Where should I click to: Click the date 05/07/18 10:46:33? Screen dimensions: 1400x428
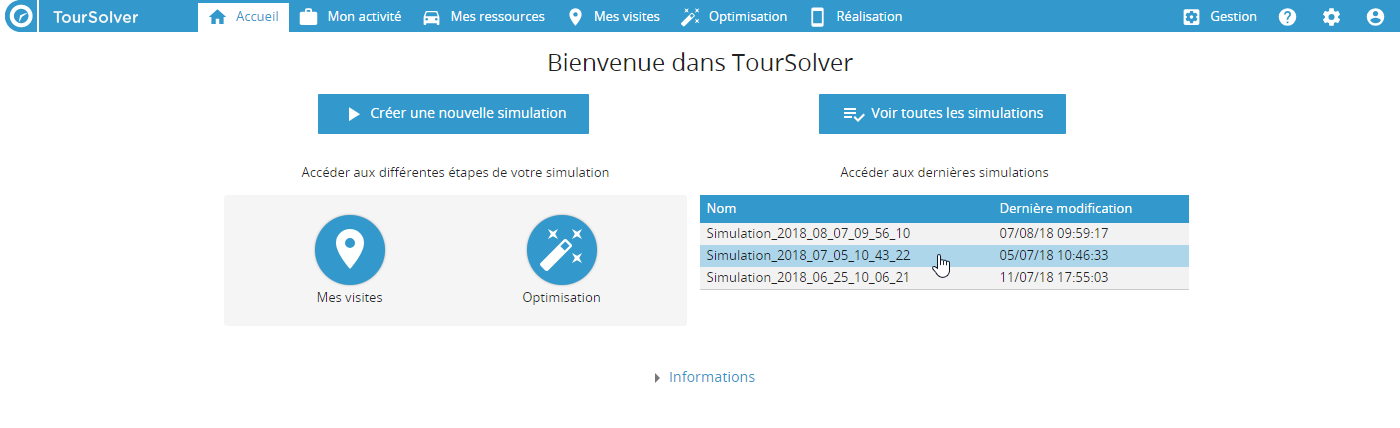tap(1054, 255)
